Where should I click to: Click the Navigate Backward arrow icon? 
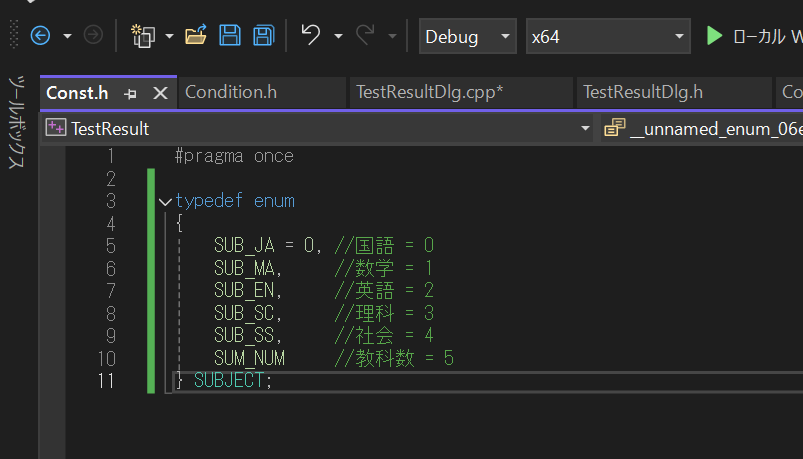coord(40,36)
